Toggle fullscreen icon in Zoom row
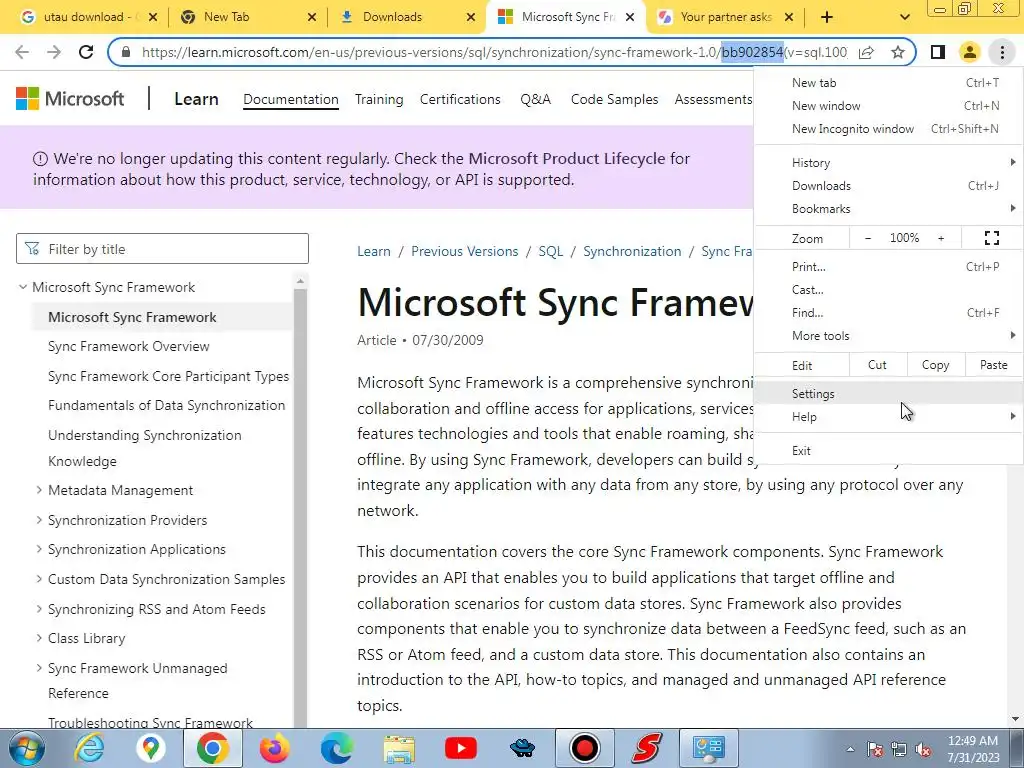 [991, 238]
